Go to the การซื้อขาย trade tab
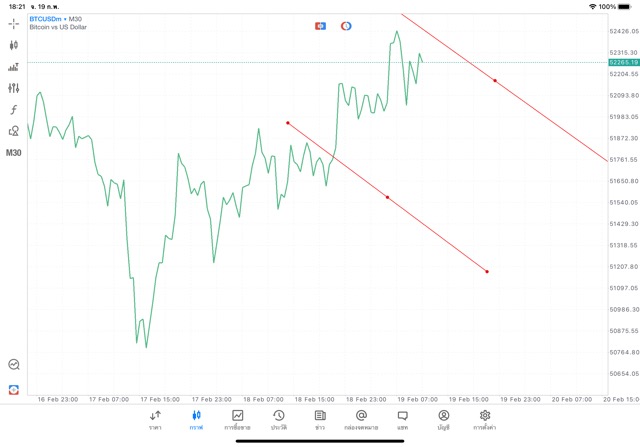Image resolution: width=640 pixels, height=447 pixels. pyautogui.click(x=238, y=420)
